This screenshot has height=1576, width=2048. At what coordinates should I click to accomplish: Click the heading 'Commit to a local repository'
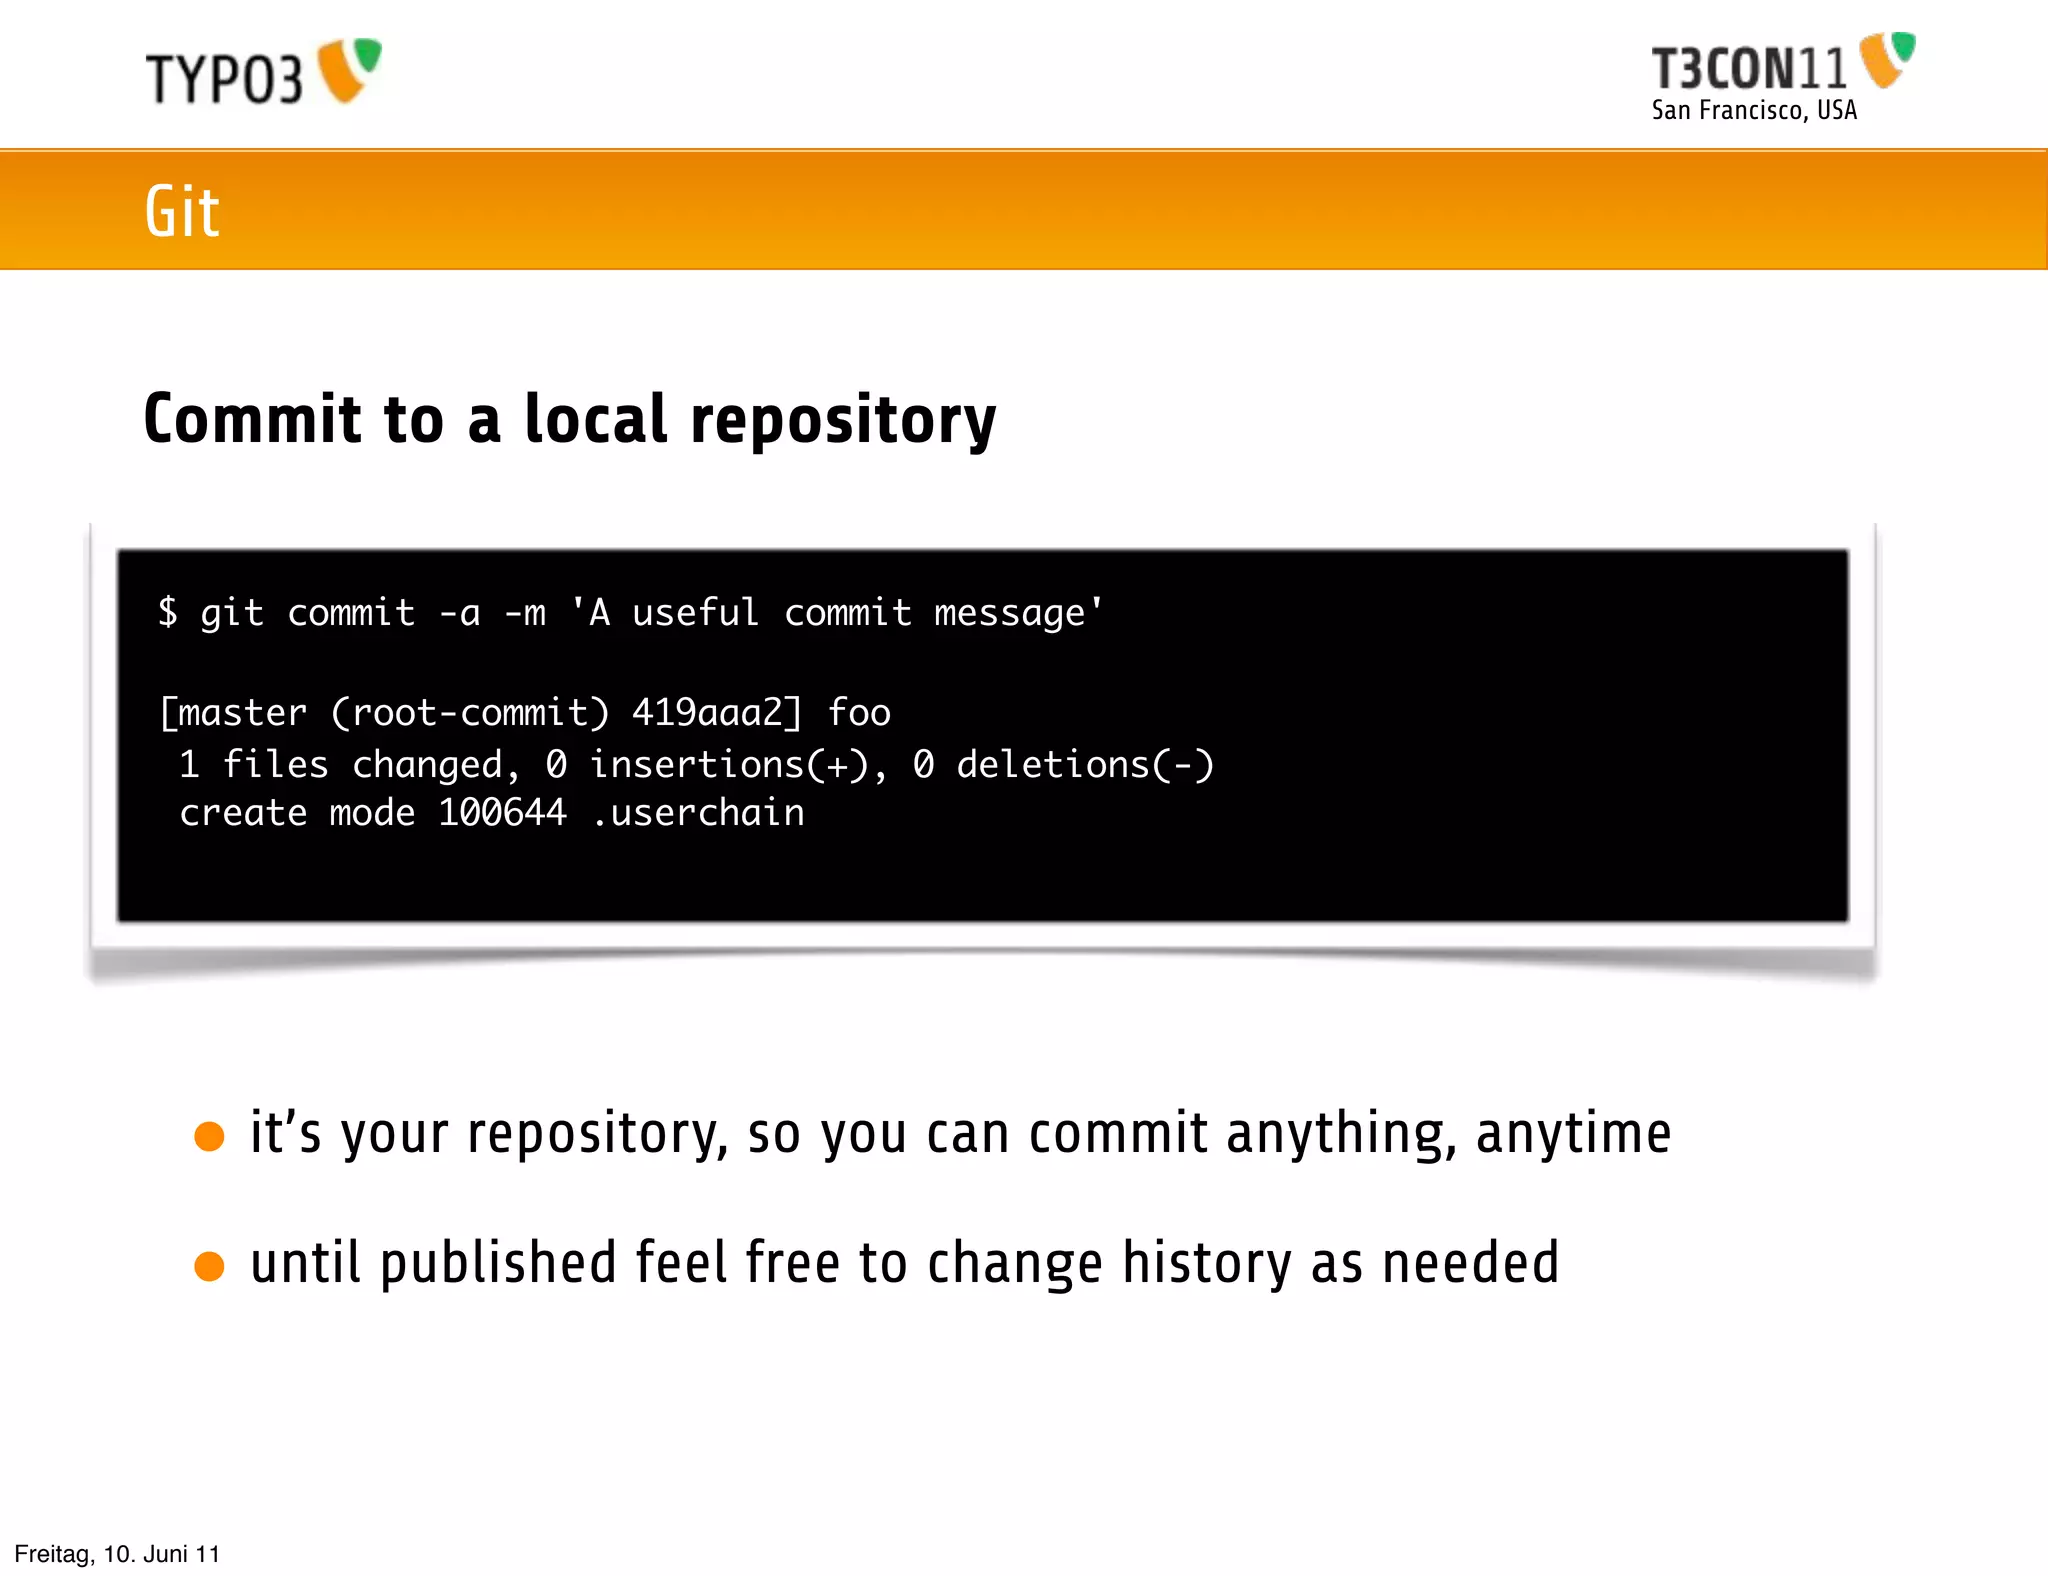tap(570, 419)
